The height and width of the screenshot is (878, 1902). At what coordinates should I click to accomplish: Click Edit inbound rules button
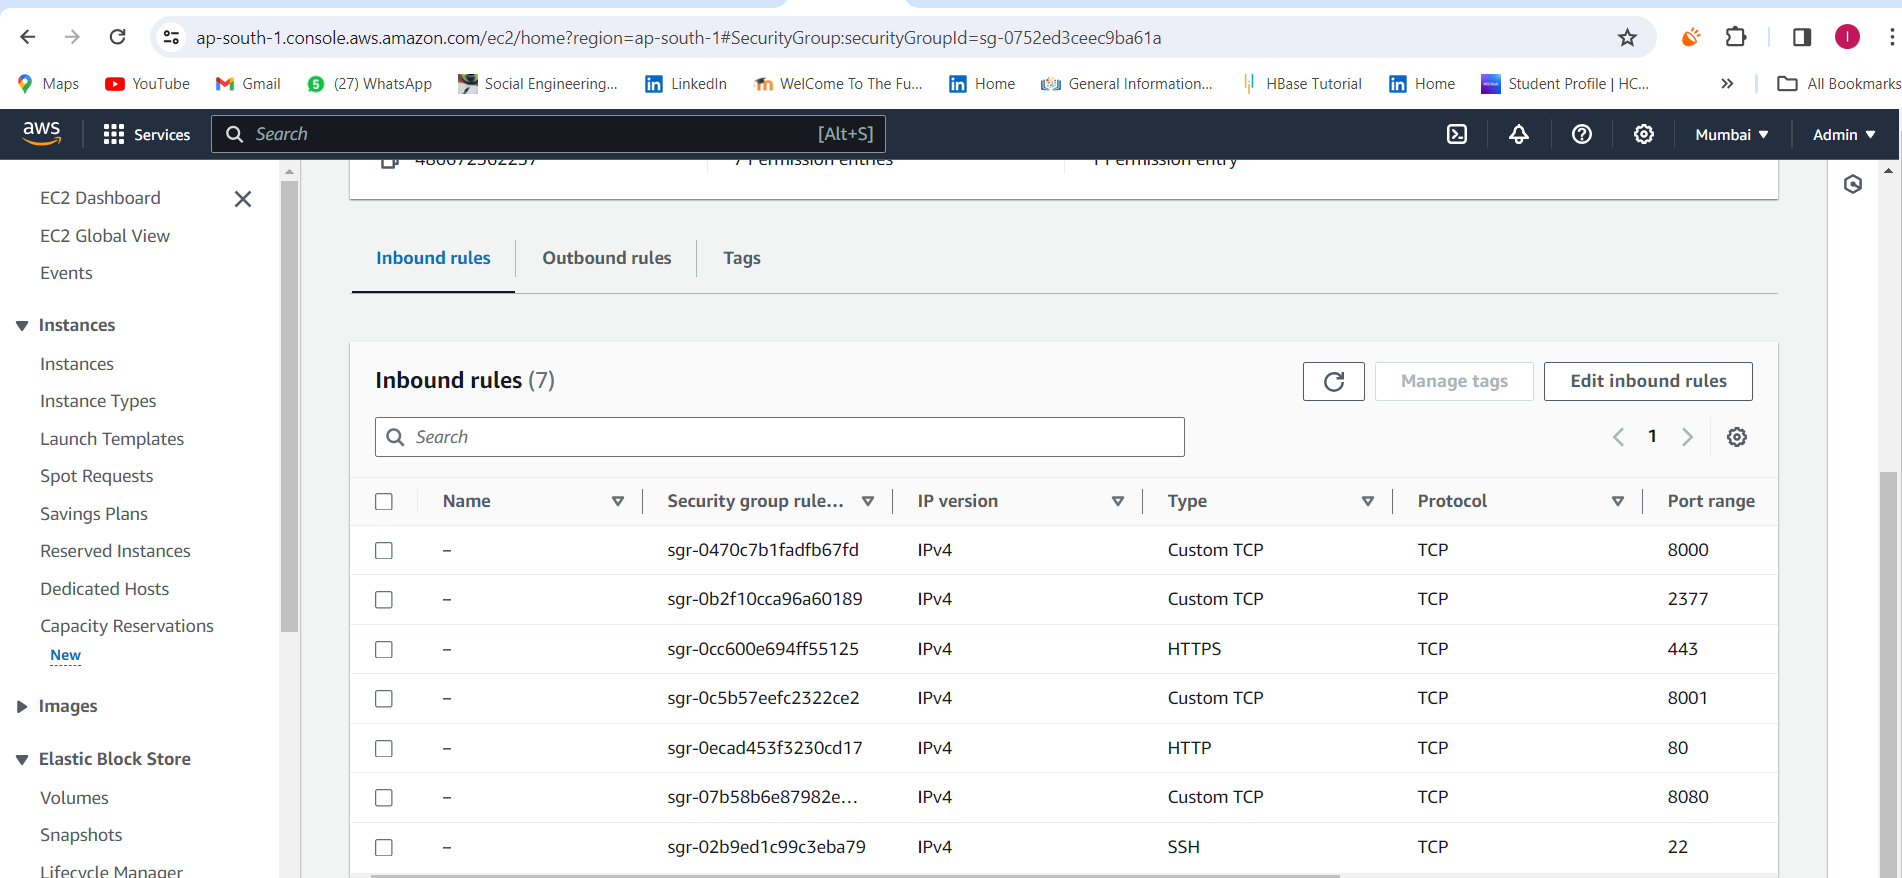pyautogui.click(x=1648, y=381)
